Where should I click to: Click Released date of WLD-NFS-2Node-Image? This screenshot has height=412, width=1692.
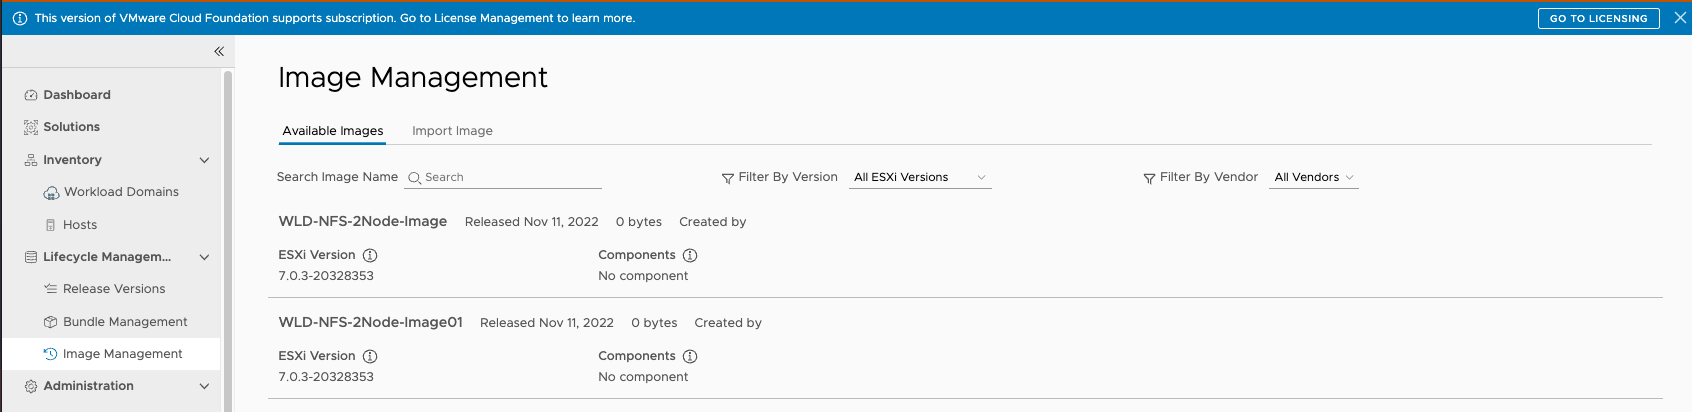(531, 222)
